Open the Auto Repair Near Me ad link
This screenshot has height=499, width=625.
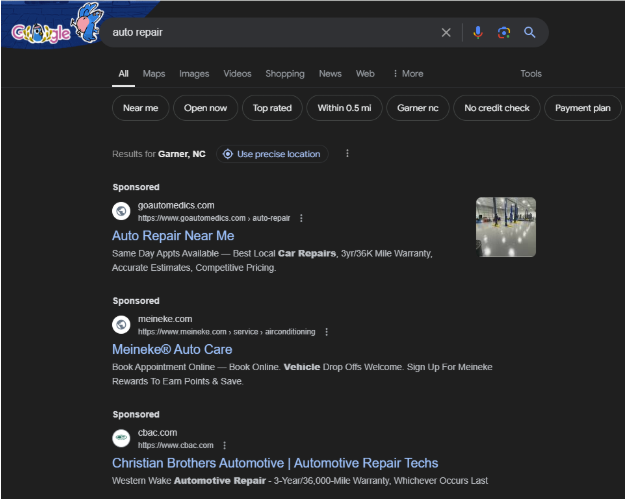(x=173, y=236)
